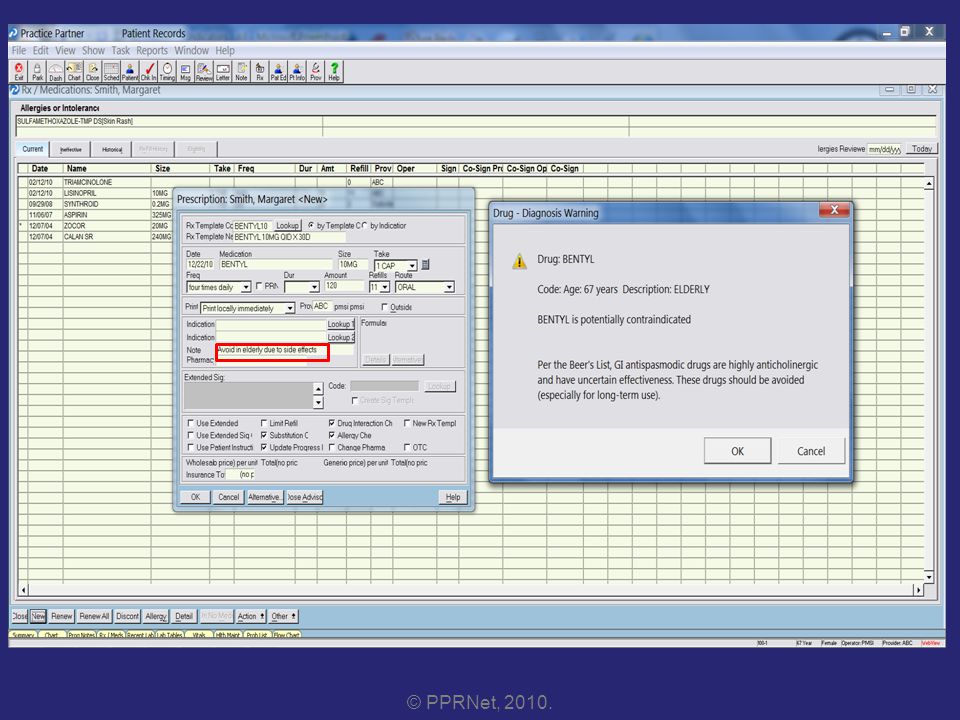The width and height of the screenshot is (960, 720).
Task: Open the Letter toolbar icon
Action: pos(223,71)
